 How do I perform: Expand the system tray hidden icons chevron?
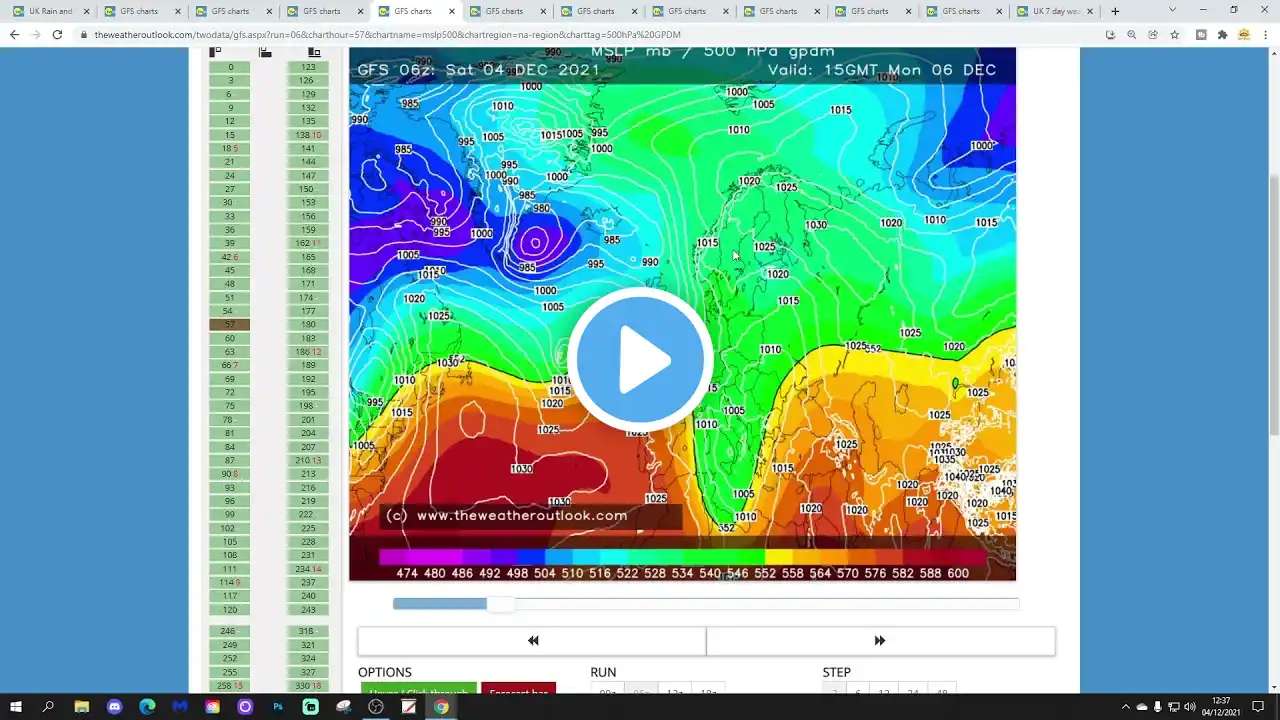pyautogui.click(x=1125, y=707)
